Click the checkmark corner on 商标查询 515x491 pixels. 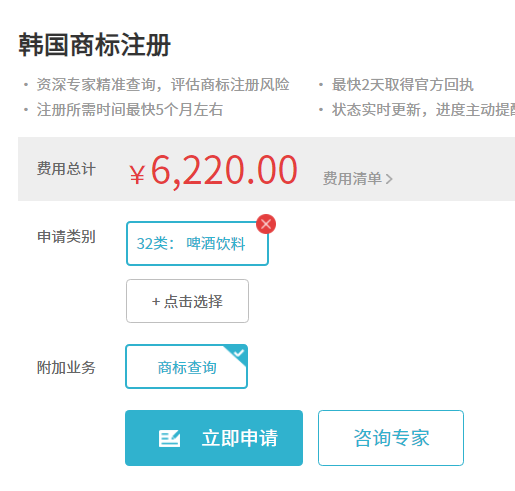(x=238, y=354)
